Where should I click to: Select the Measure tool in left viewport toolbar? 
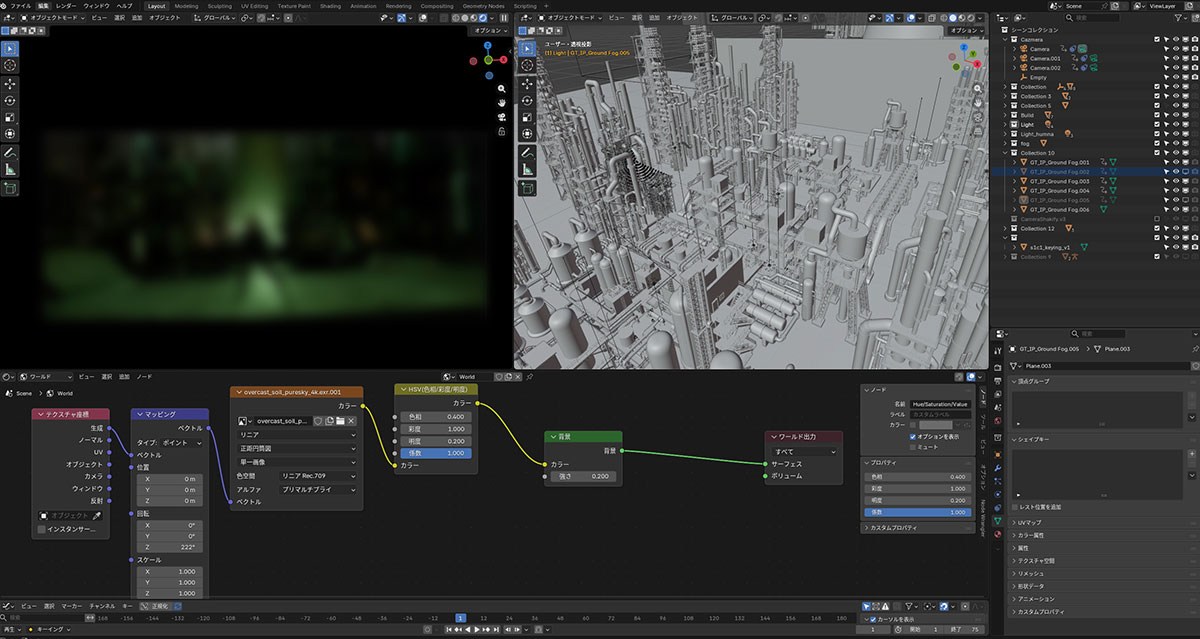click(10, 169)
